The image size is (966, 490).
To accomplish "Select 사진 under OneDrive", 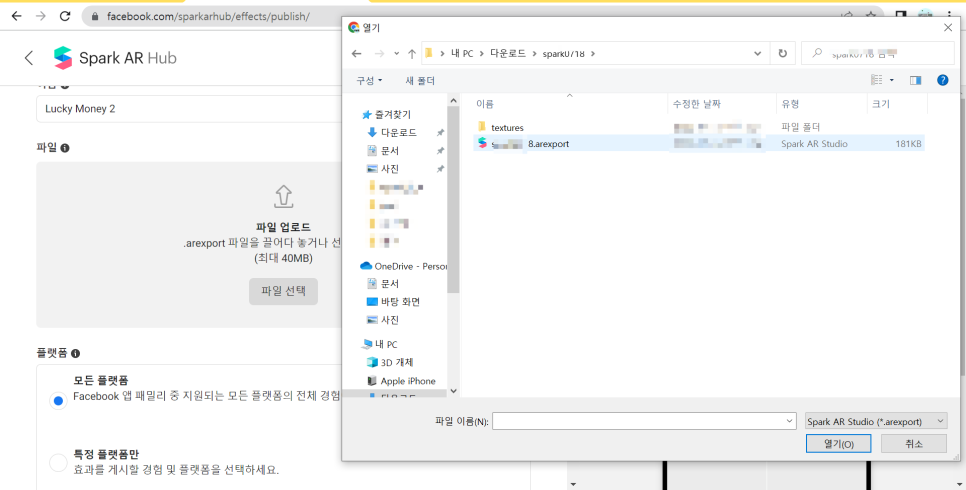I will [390, 320].
